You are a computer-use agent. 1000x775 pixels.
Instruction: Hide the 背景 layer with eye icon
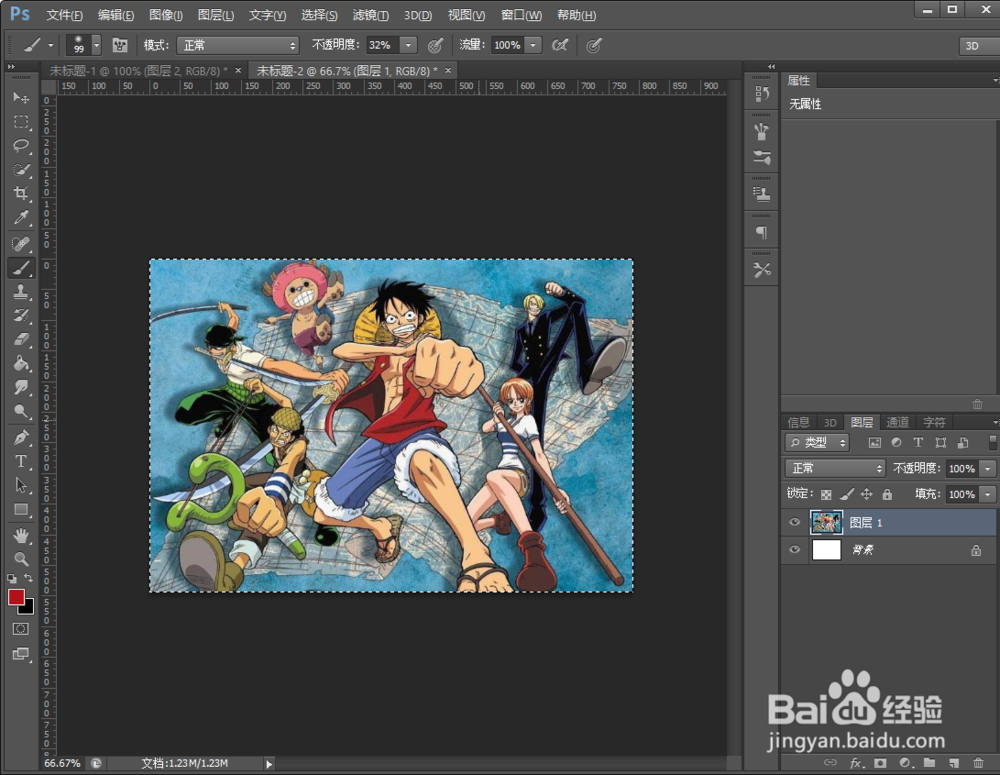794,550
